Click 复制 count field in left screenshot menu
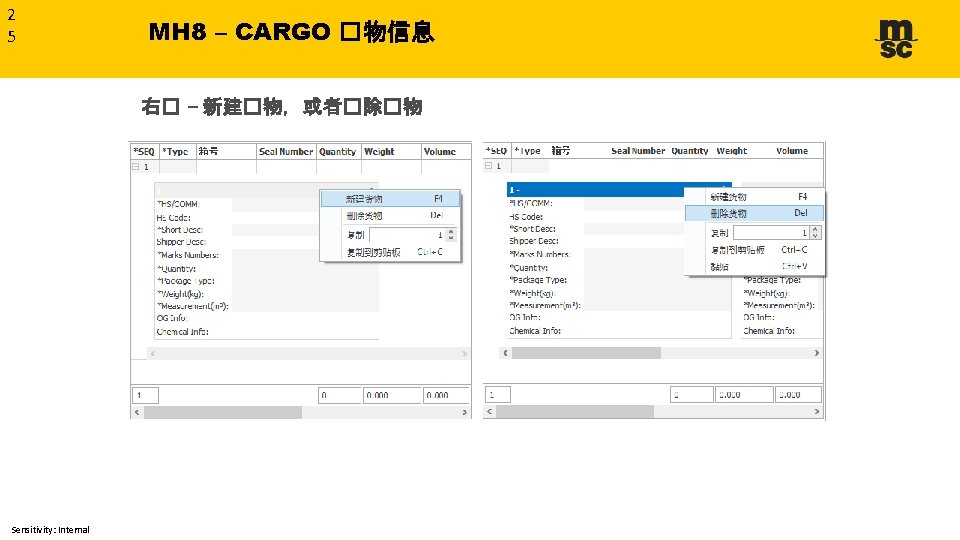This screenshot has width=960, height=540. (408, 234)
